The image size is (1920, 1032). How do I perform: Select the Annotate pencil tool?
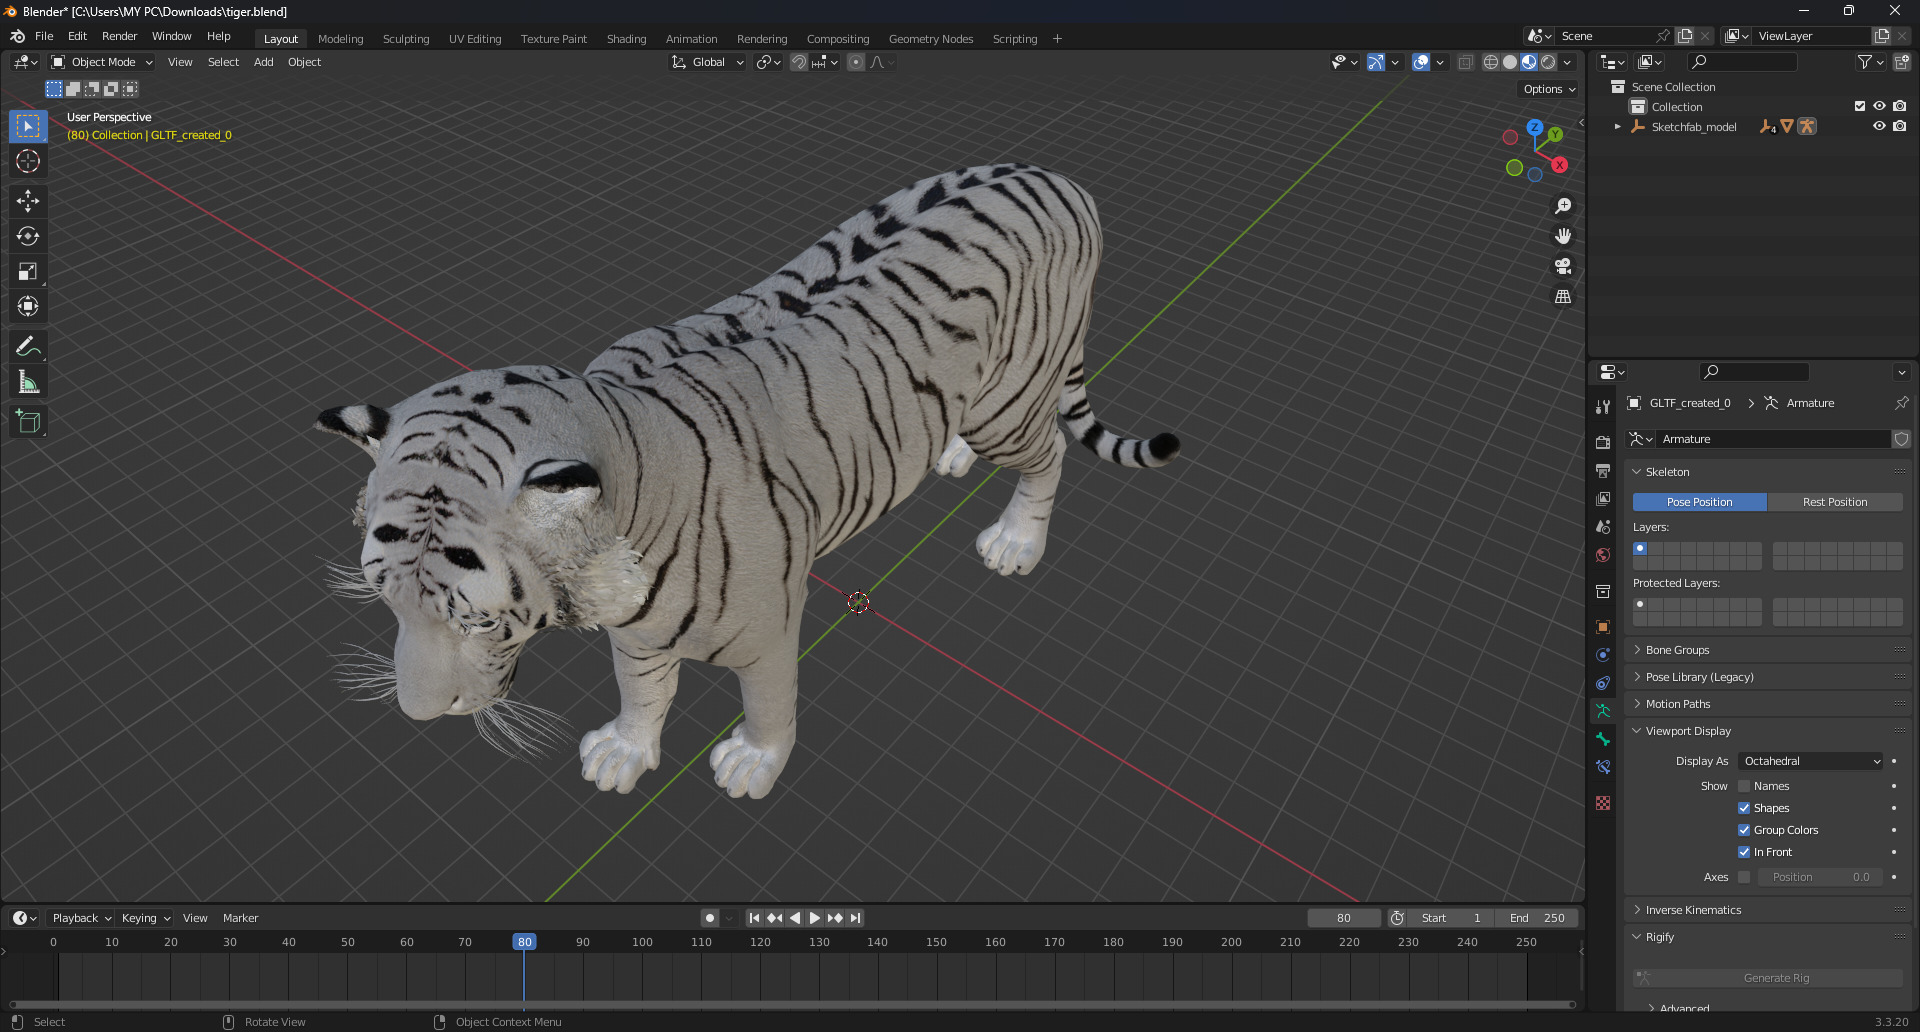click(28, 347)
